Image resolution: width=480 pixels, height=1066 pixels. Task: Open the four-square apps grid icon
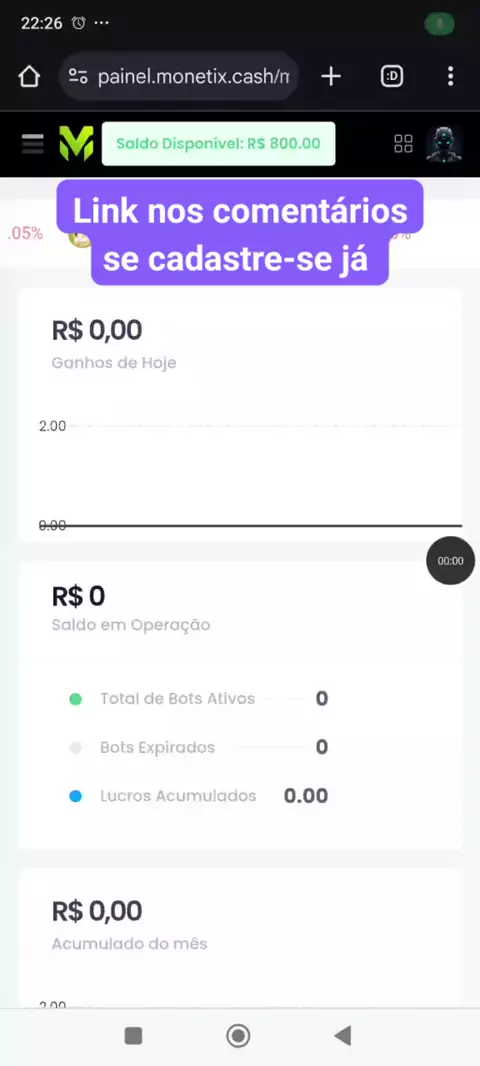[403, 144]
